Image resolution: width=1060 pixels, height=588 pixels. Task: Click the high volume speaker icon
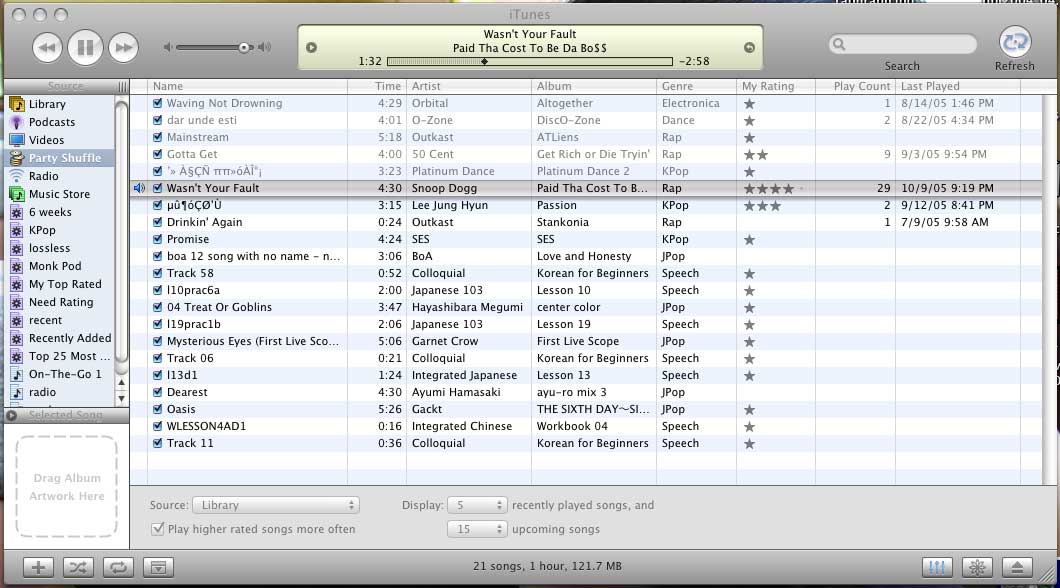pos(264,47)
